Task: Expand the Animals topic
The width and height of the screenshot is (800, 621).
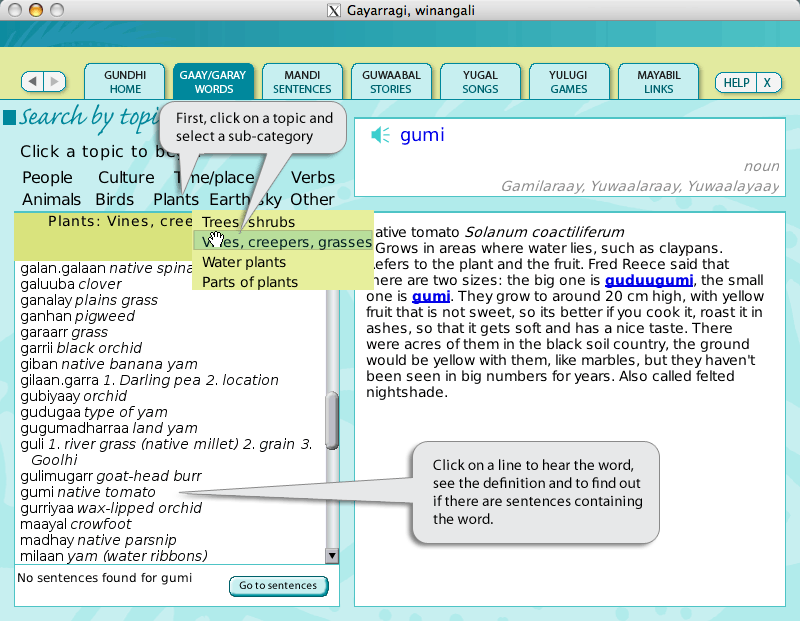Action: (51, 200)
